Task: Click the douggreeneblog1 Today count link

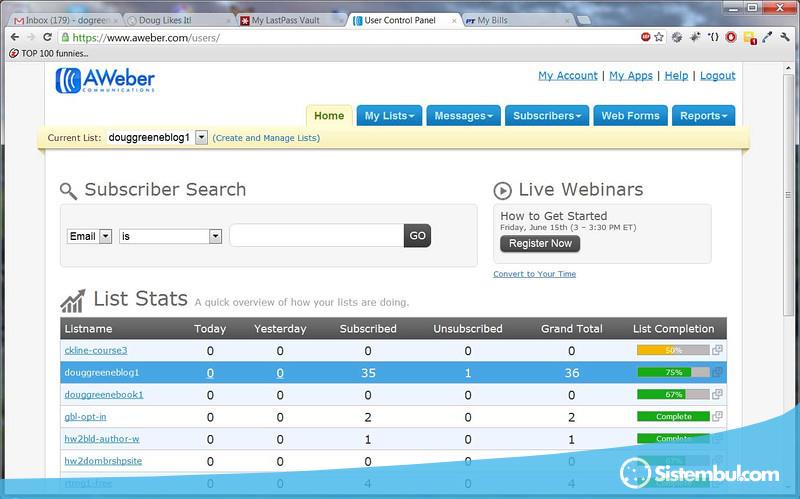Action: (210, 373)
